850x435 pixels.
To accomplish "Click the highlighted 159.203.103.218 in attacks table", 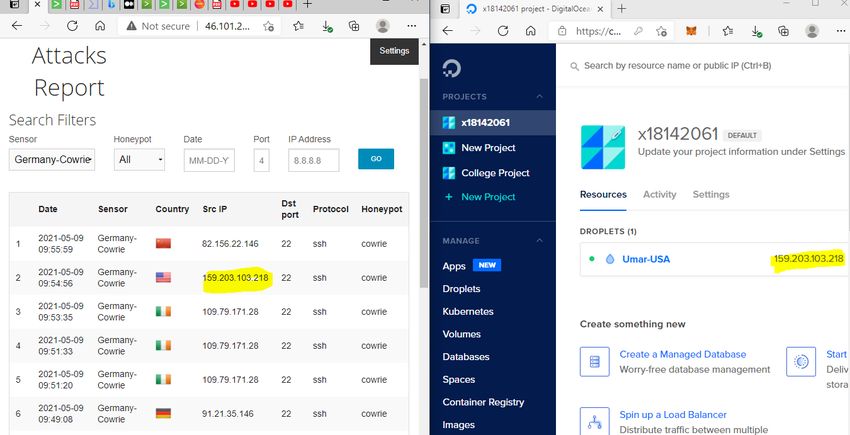I will point(235,278).
